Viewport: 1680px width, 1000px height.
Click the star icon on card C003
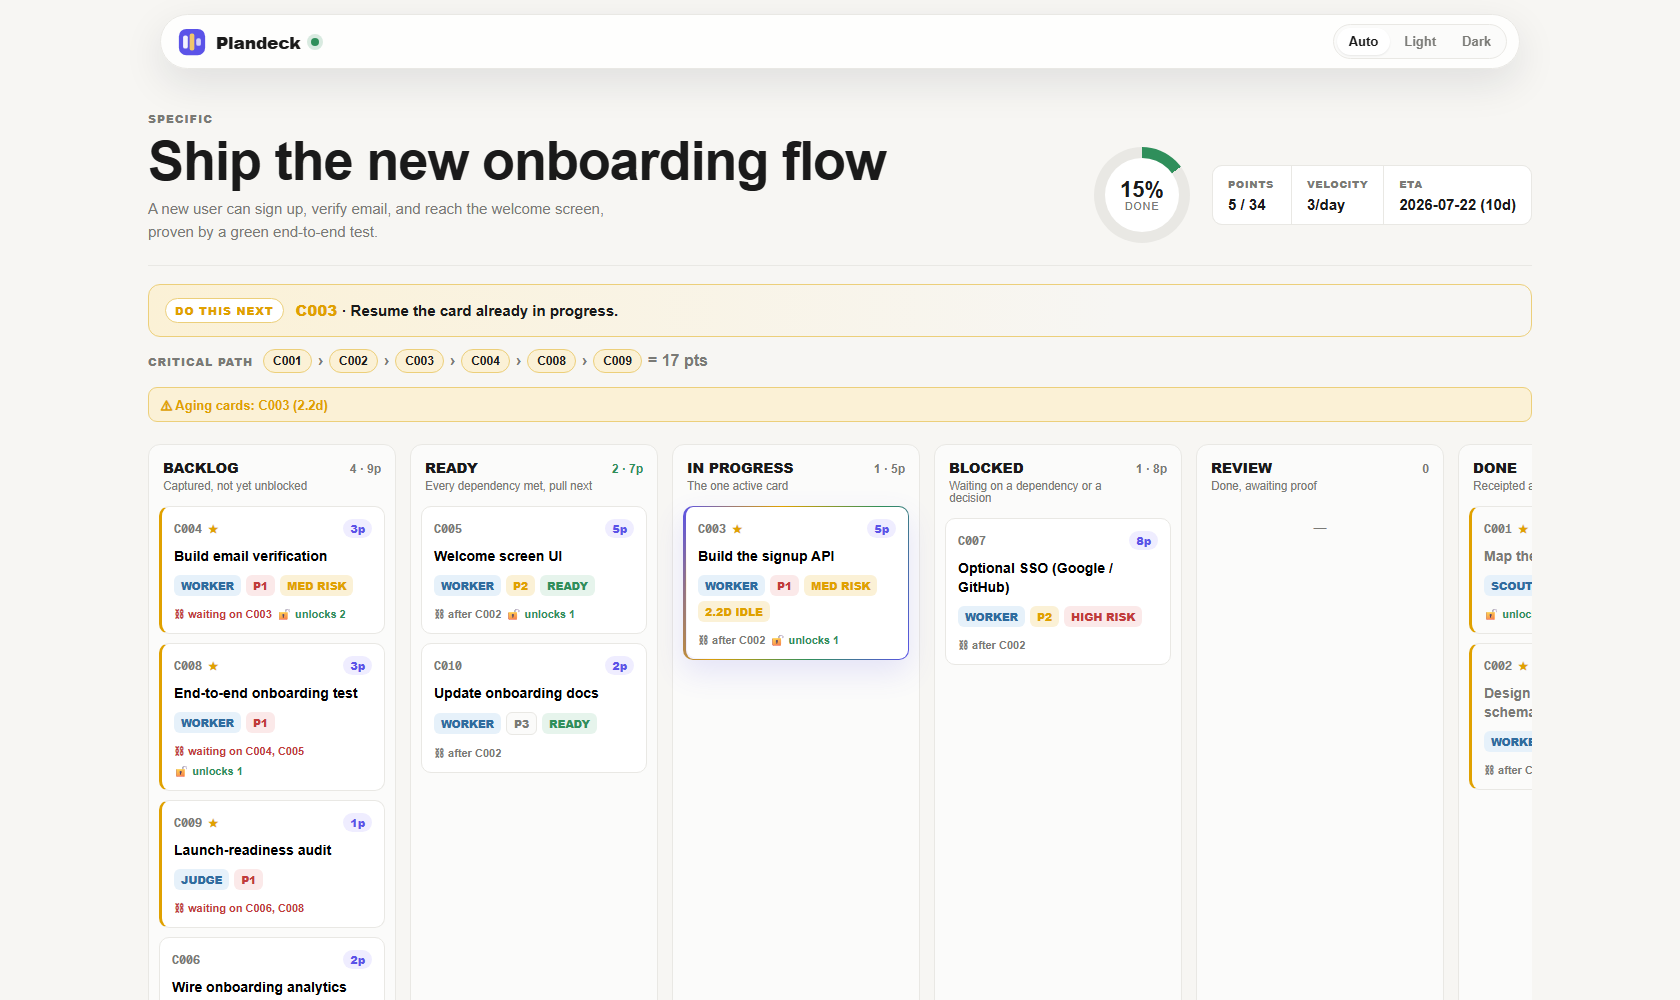(x=737, y=529)
